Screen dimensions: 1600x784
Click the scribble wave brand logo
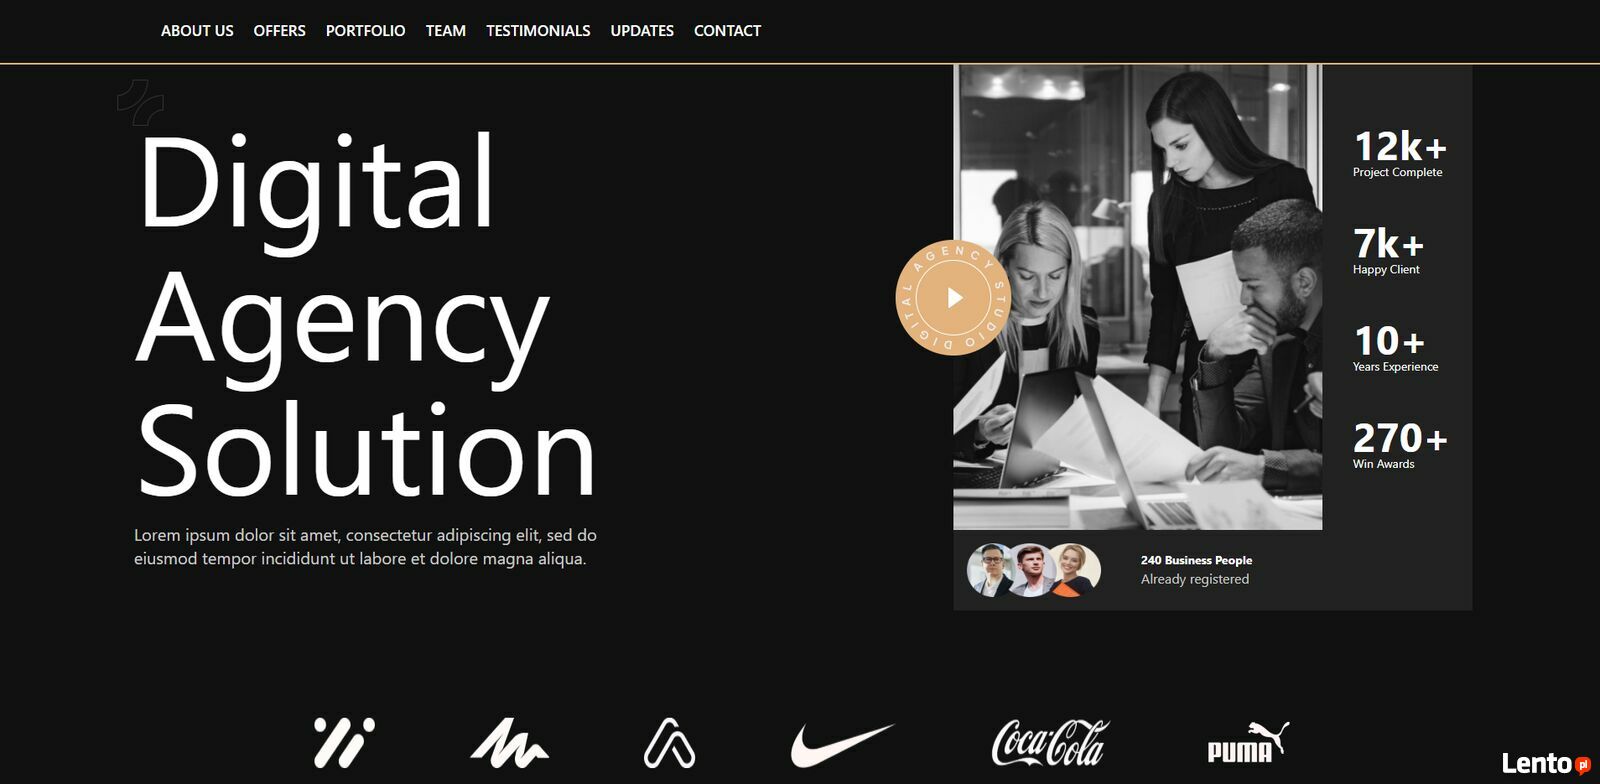pyautogui.click(x=509, y=743)
